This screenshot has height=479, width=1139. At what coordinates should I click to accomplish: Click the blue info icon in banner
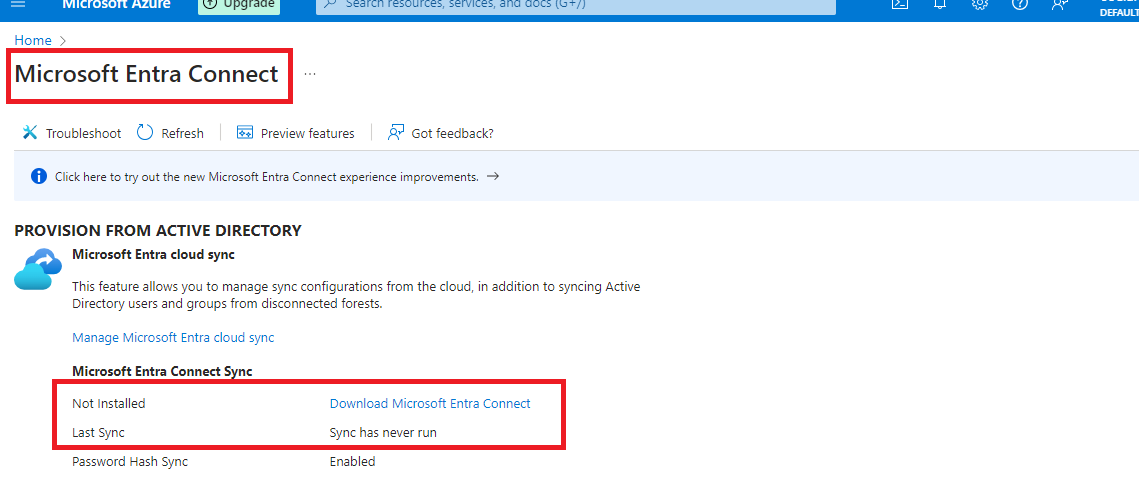[x=38, y=176]
